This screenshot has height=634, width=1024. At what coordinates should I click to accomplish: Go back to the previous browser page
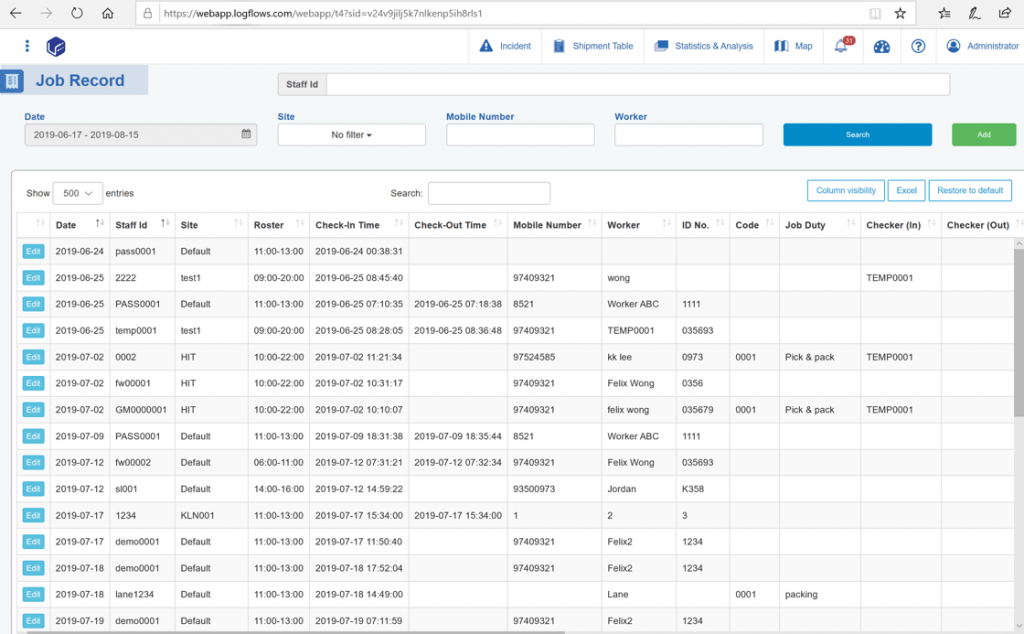coord(16,13)
